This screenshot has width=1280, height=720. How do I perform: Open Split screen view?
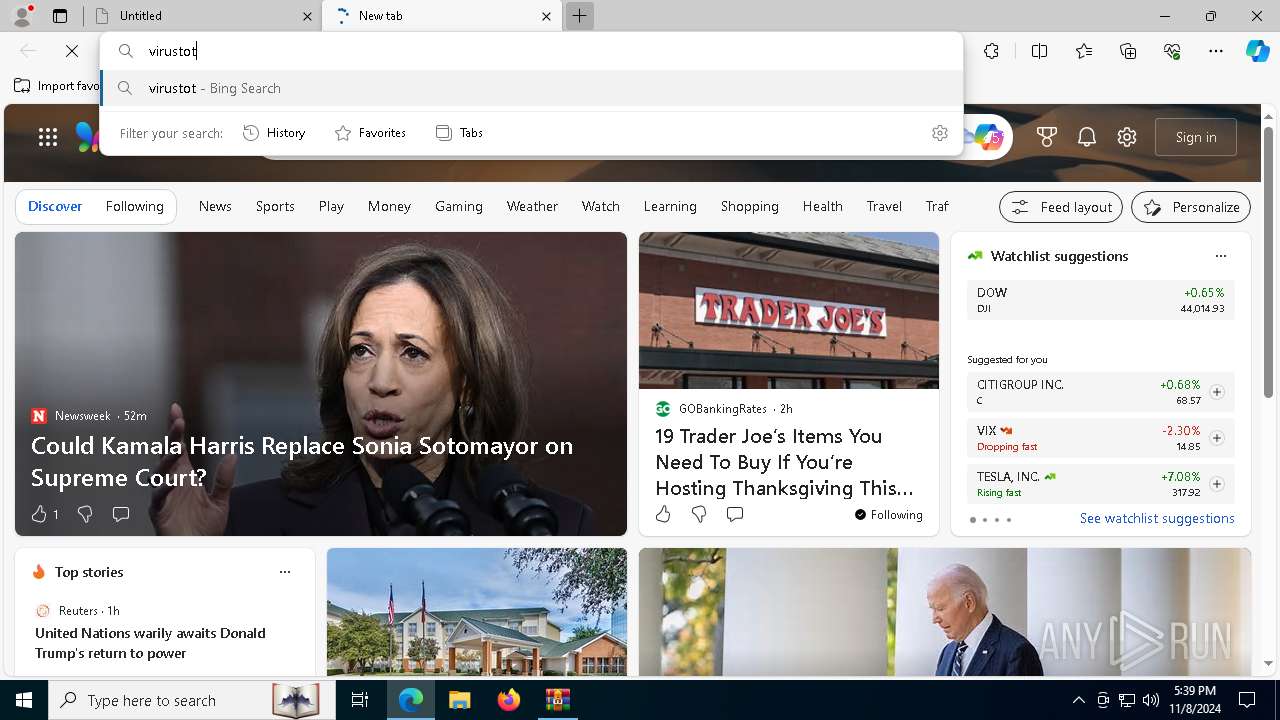tap(1039, 51)
